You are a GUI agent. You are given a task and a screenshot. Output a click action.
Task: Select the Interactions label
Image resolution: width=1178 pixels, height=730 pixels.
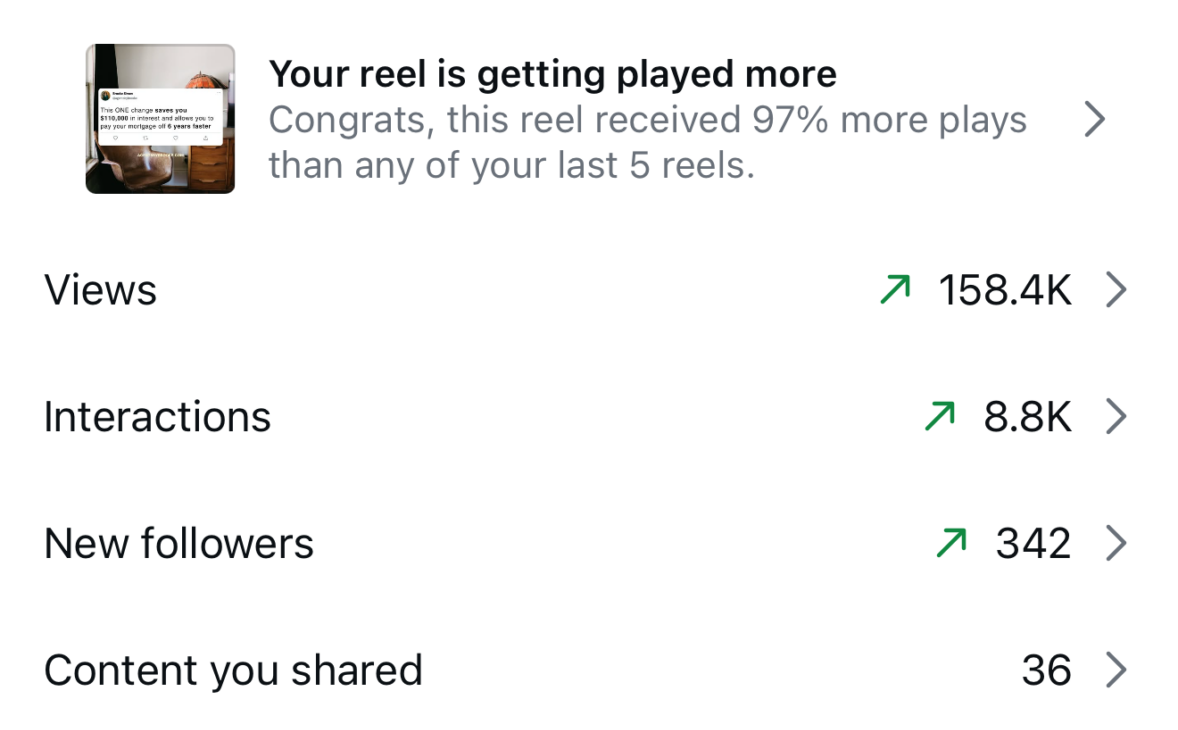pos(157,417)
